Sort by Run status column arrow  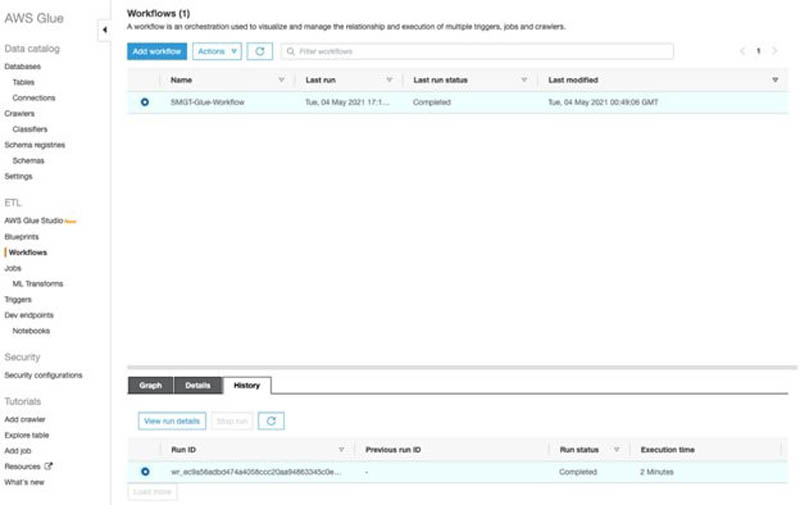616,449
